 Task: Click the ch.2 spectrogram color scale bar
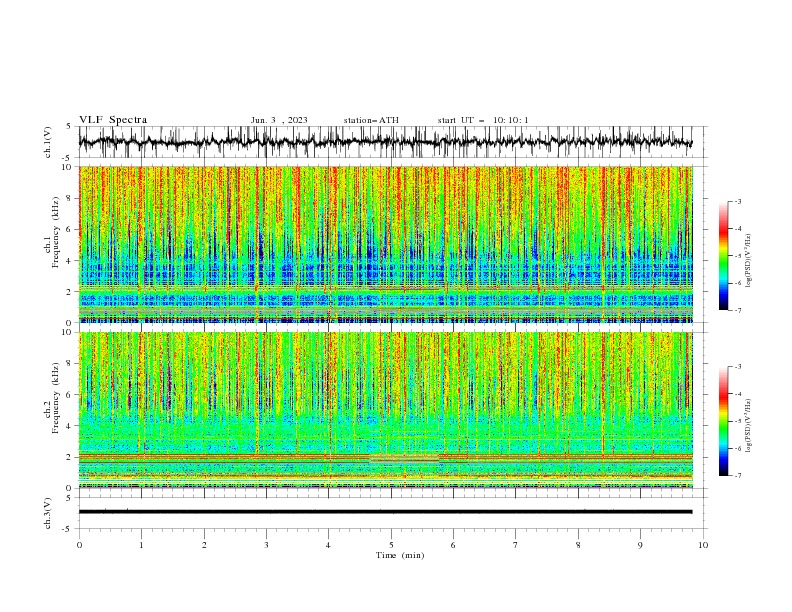click(x=723, y=421)
